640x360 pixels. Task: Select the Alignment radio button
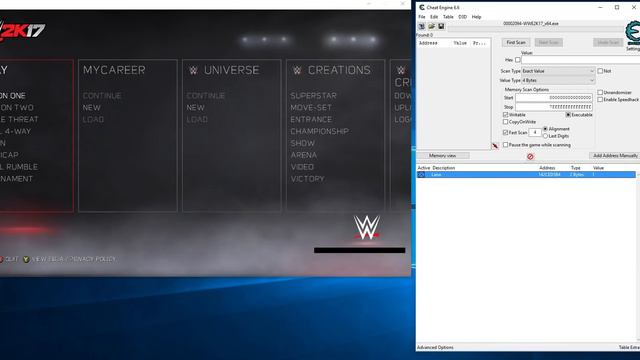click(x=545, y=129)
